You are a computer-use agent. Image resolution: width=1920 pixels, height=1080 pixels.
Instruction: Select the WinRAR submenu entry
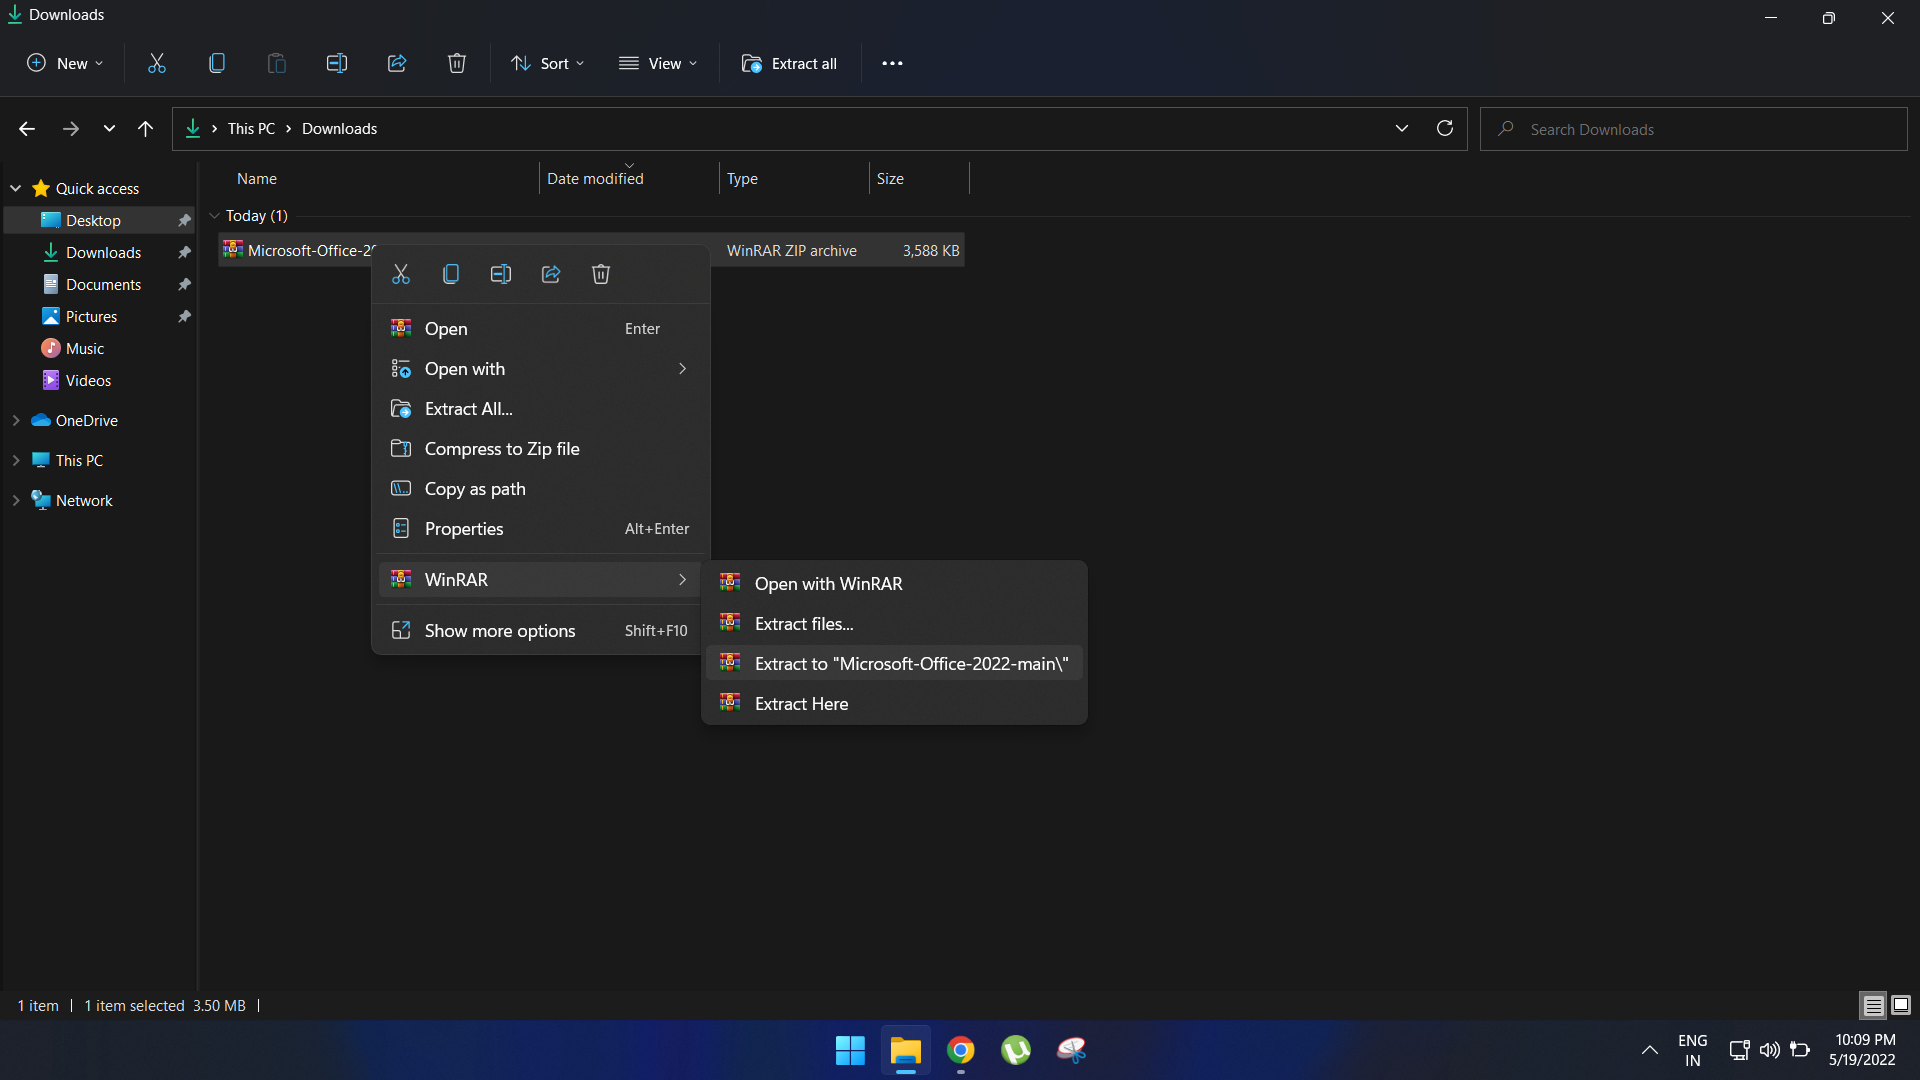pyautogui.click(x=540, y=580)
